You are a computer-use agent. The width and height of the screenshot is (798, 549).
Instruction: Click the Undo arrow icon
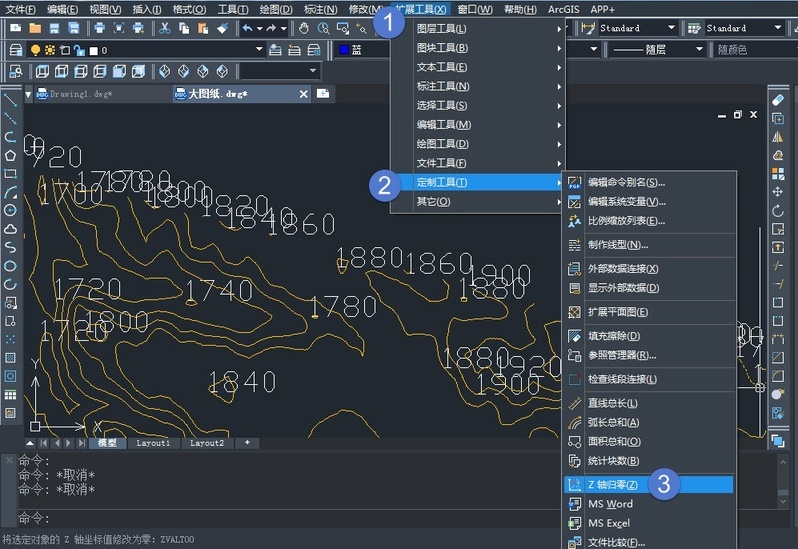pos(247,28)
